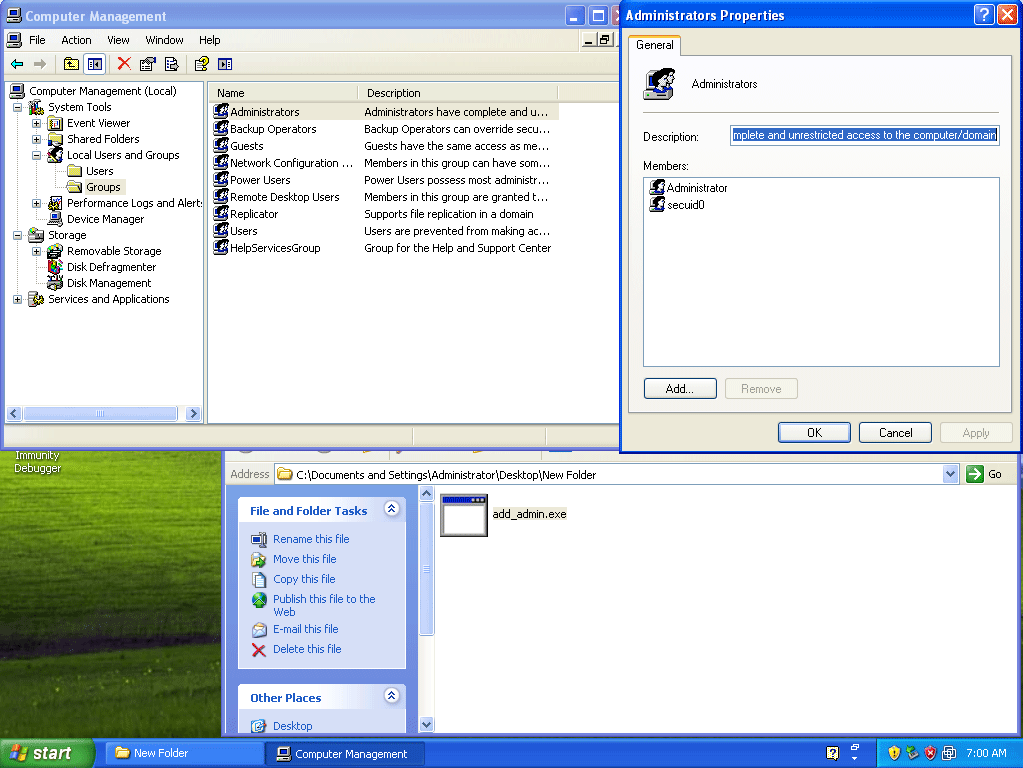Collapse the File and Folder Tasks panel
This screenshot has width=1023, height=768.
tap(391, 509)
